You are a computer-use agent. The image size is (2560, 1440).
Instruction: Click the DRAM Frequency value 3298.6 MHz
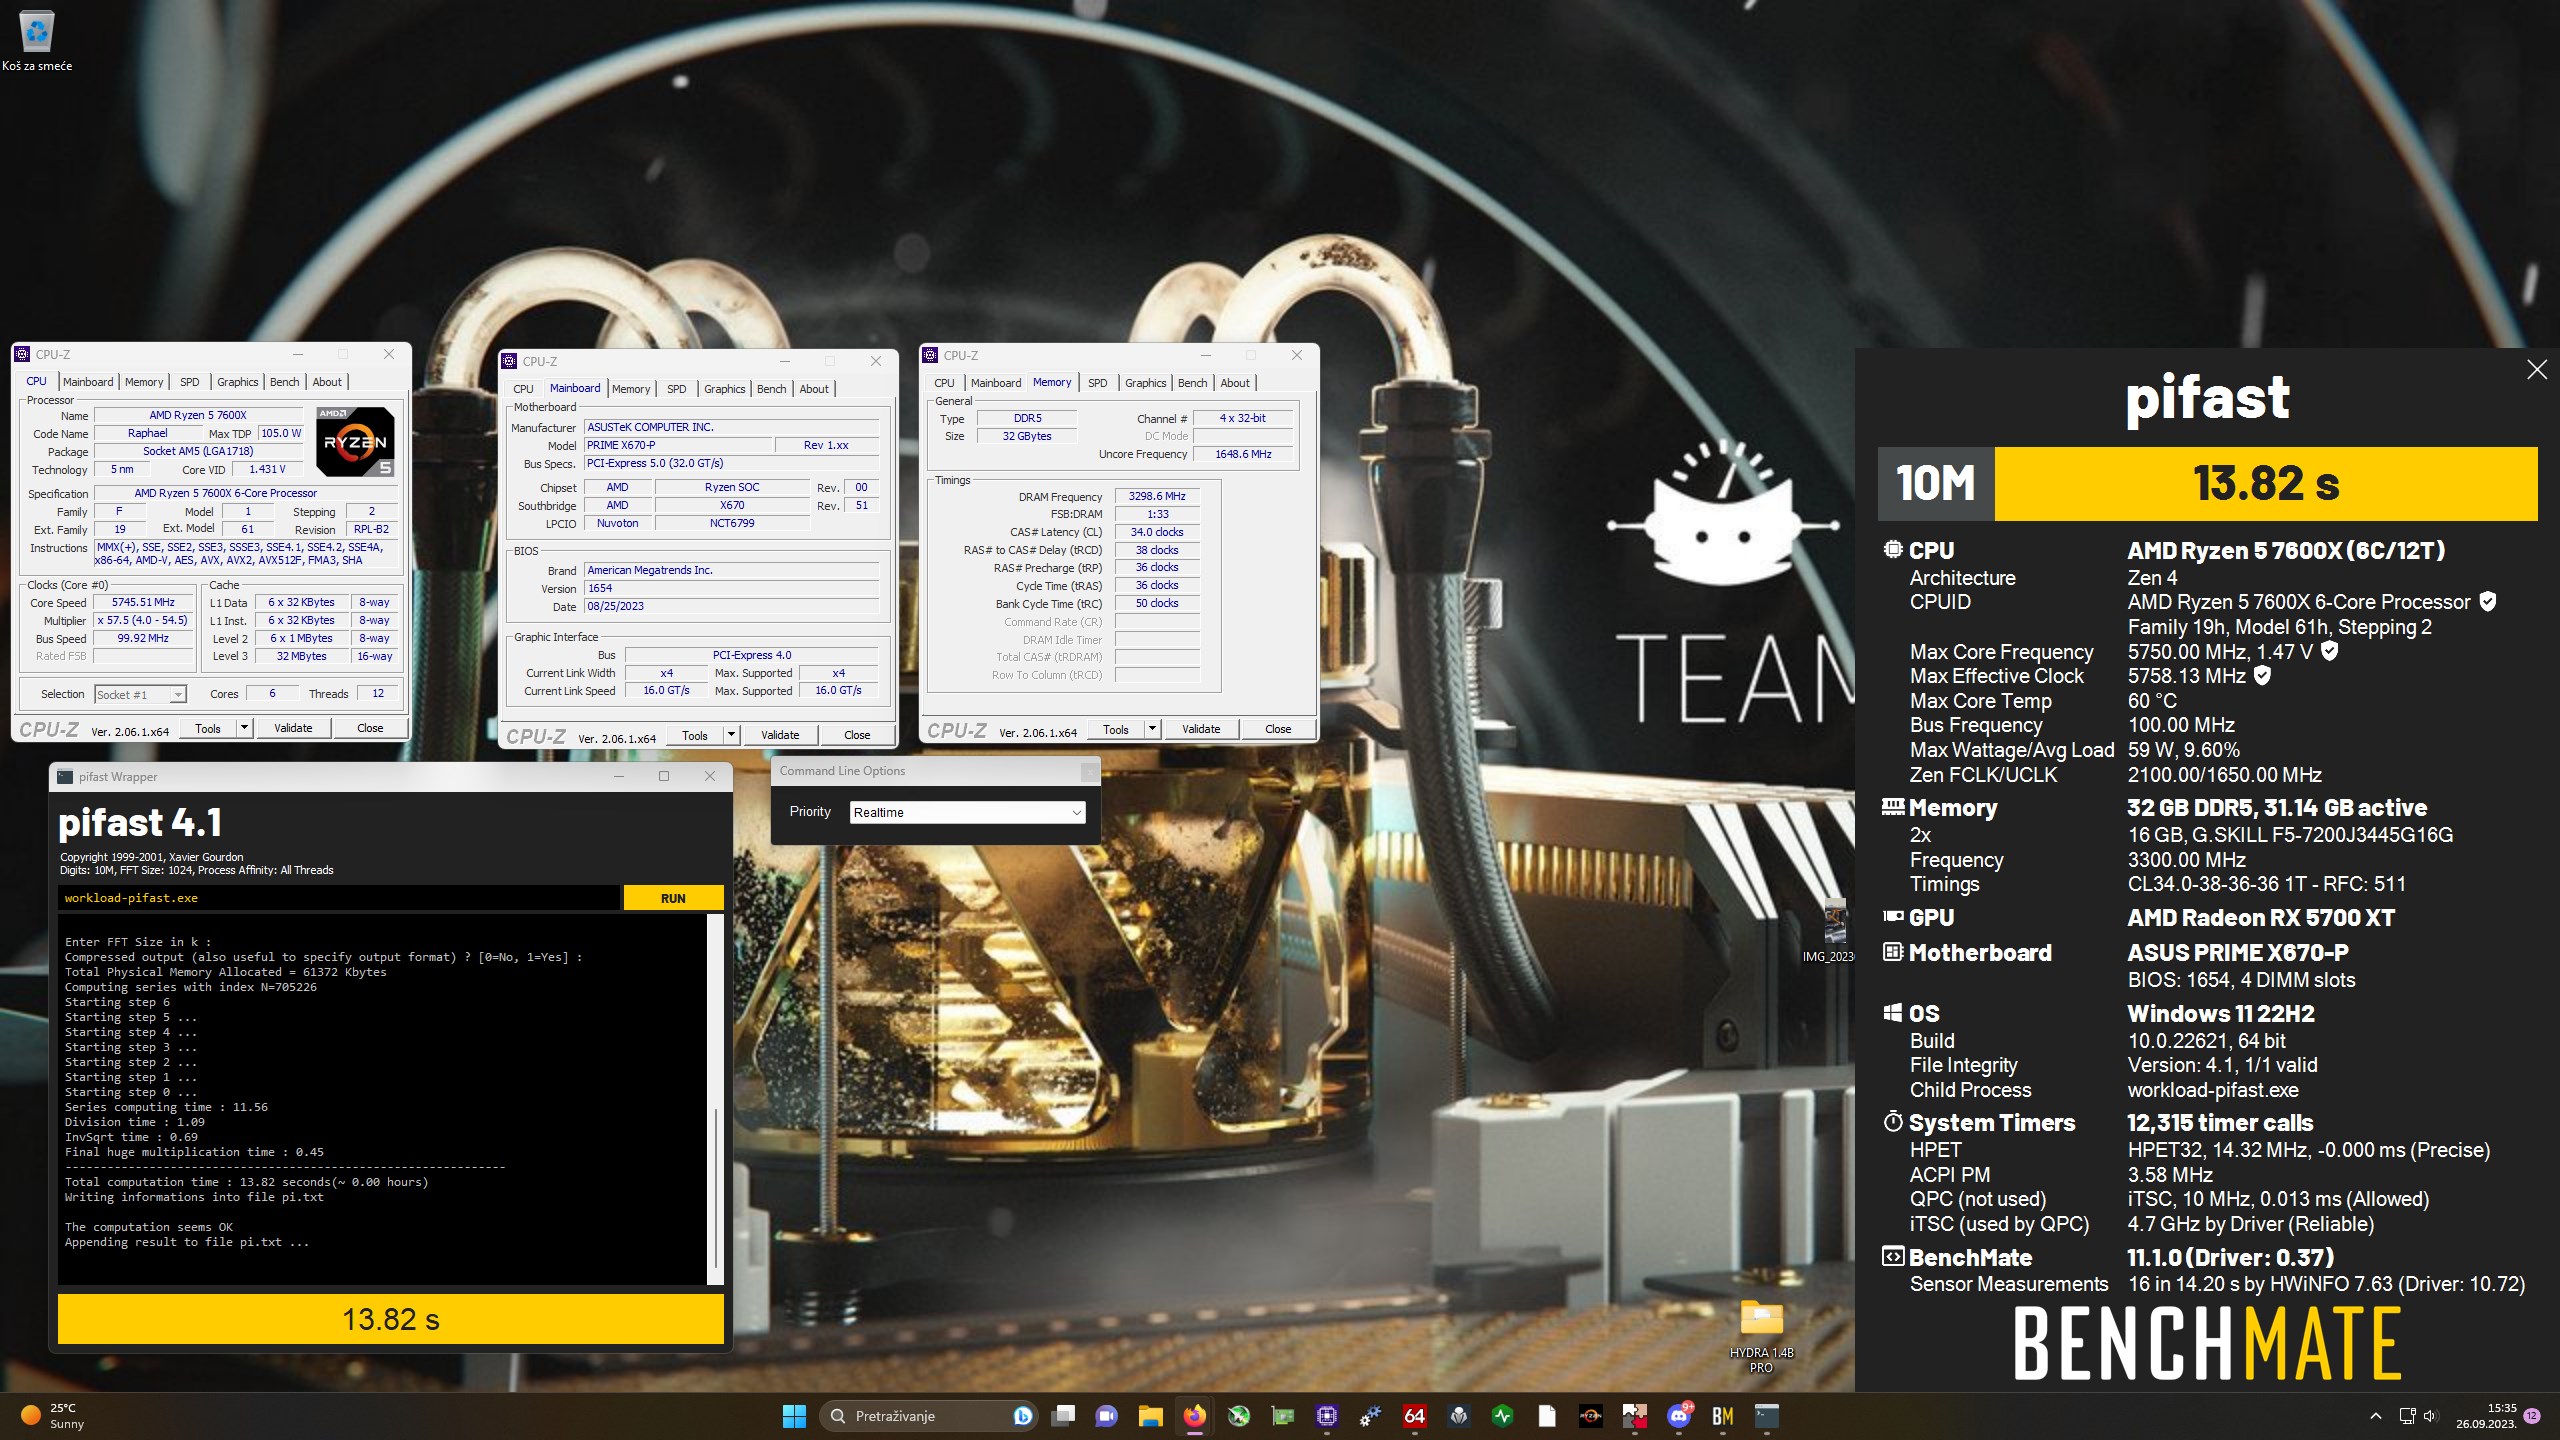1157,496
